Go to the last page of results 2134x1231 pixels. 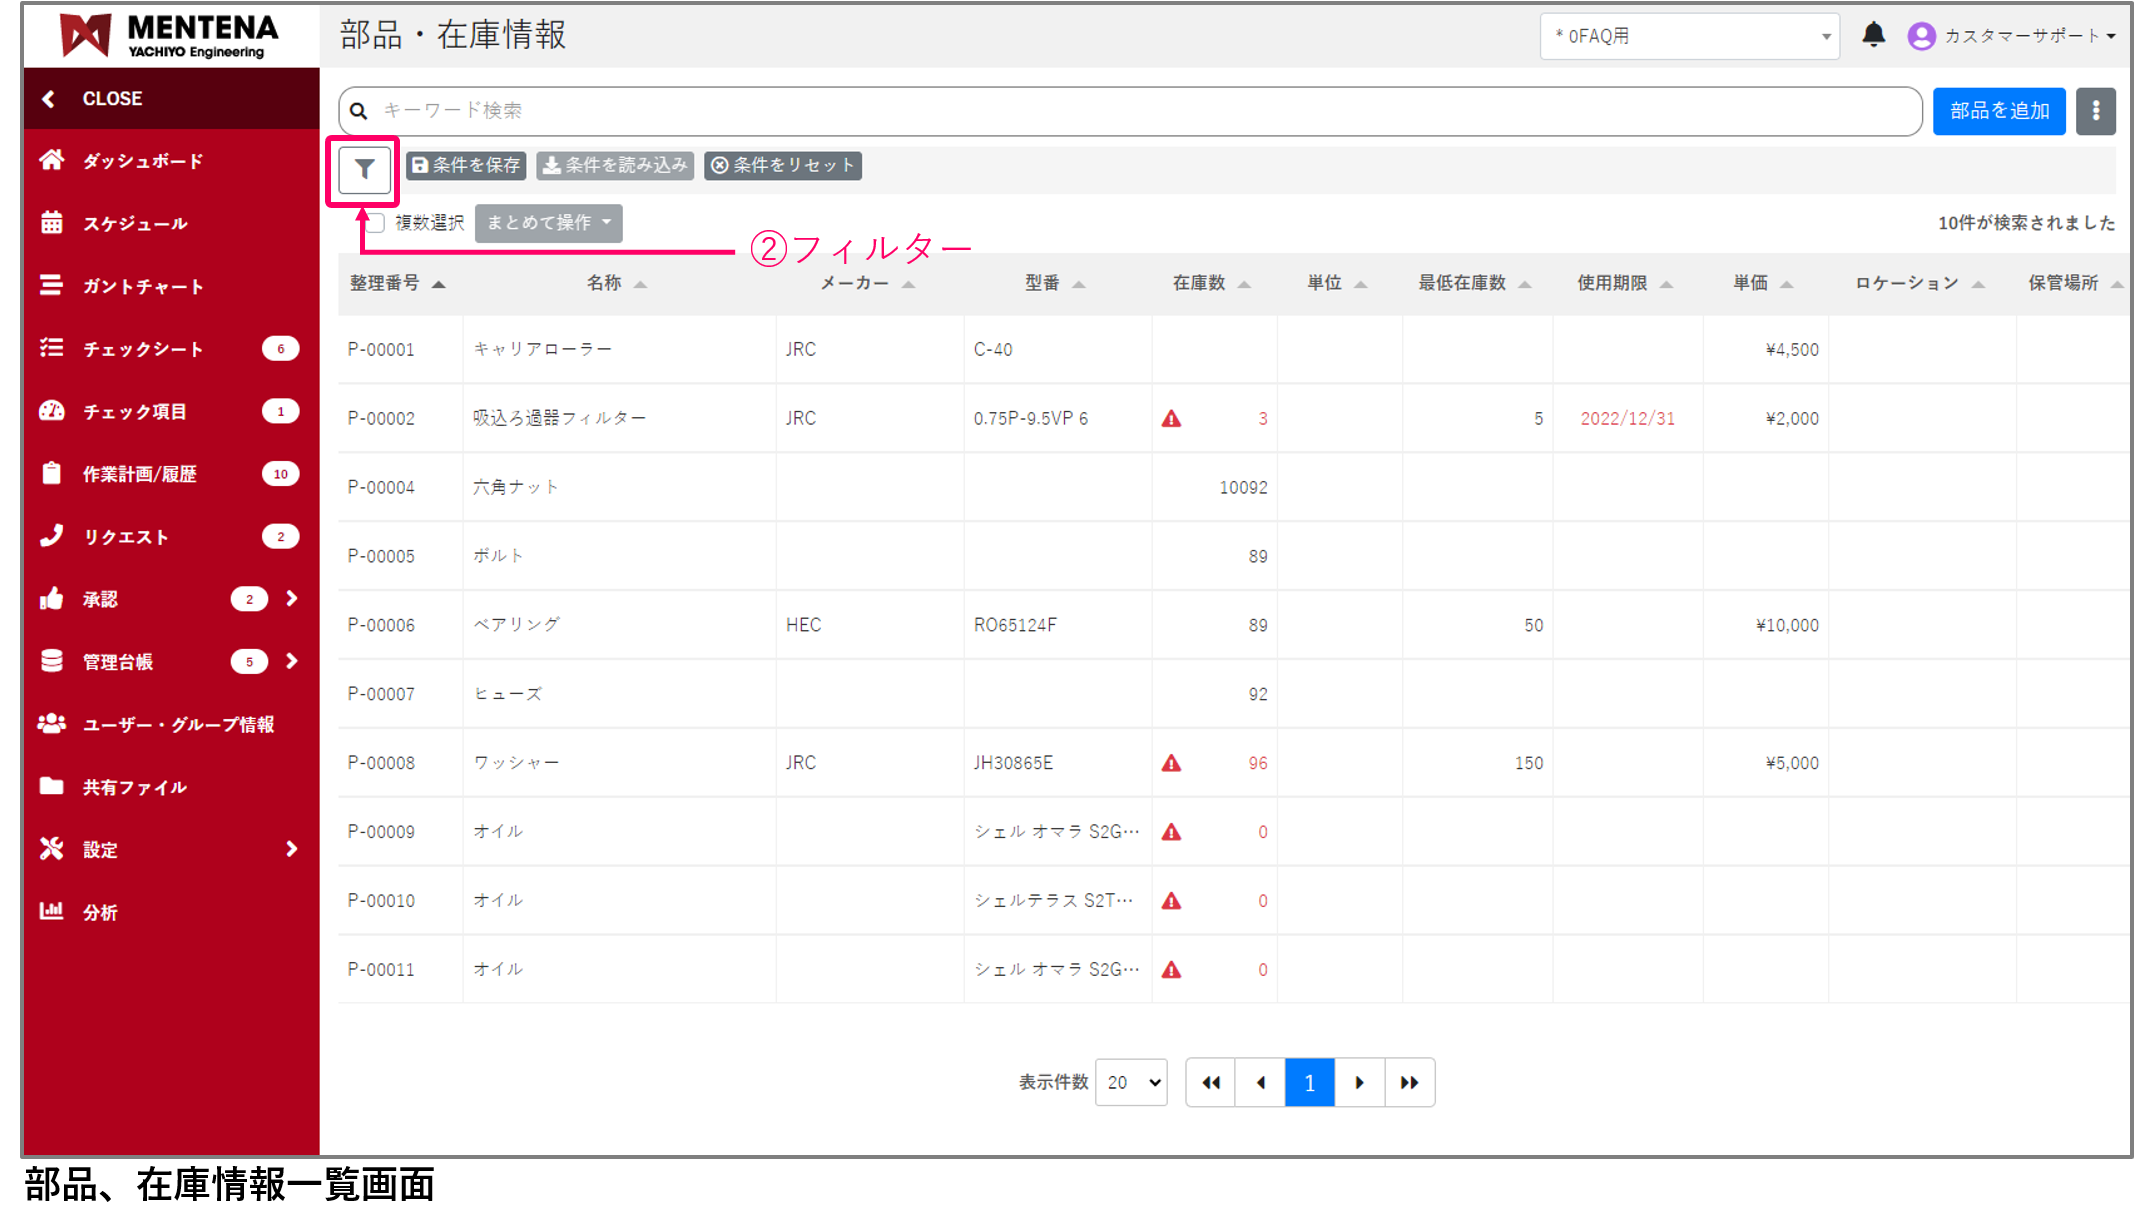tap(1409, 1082)
